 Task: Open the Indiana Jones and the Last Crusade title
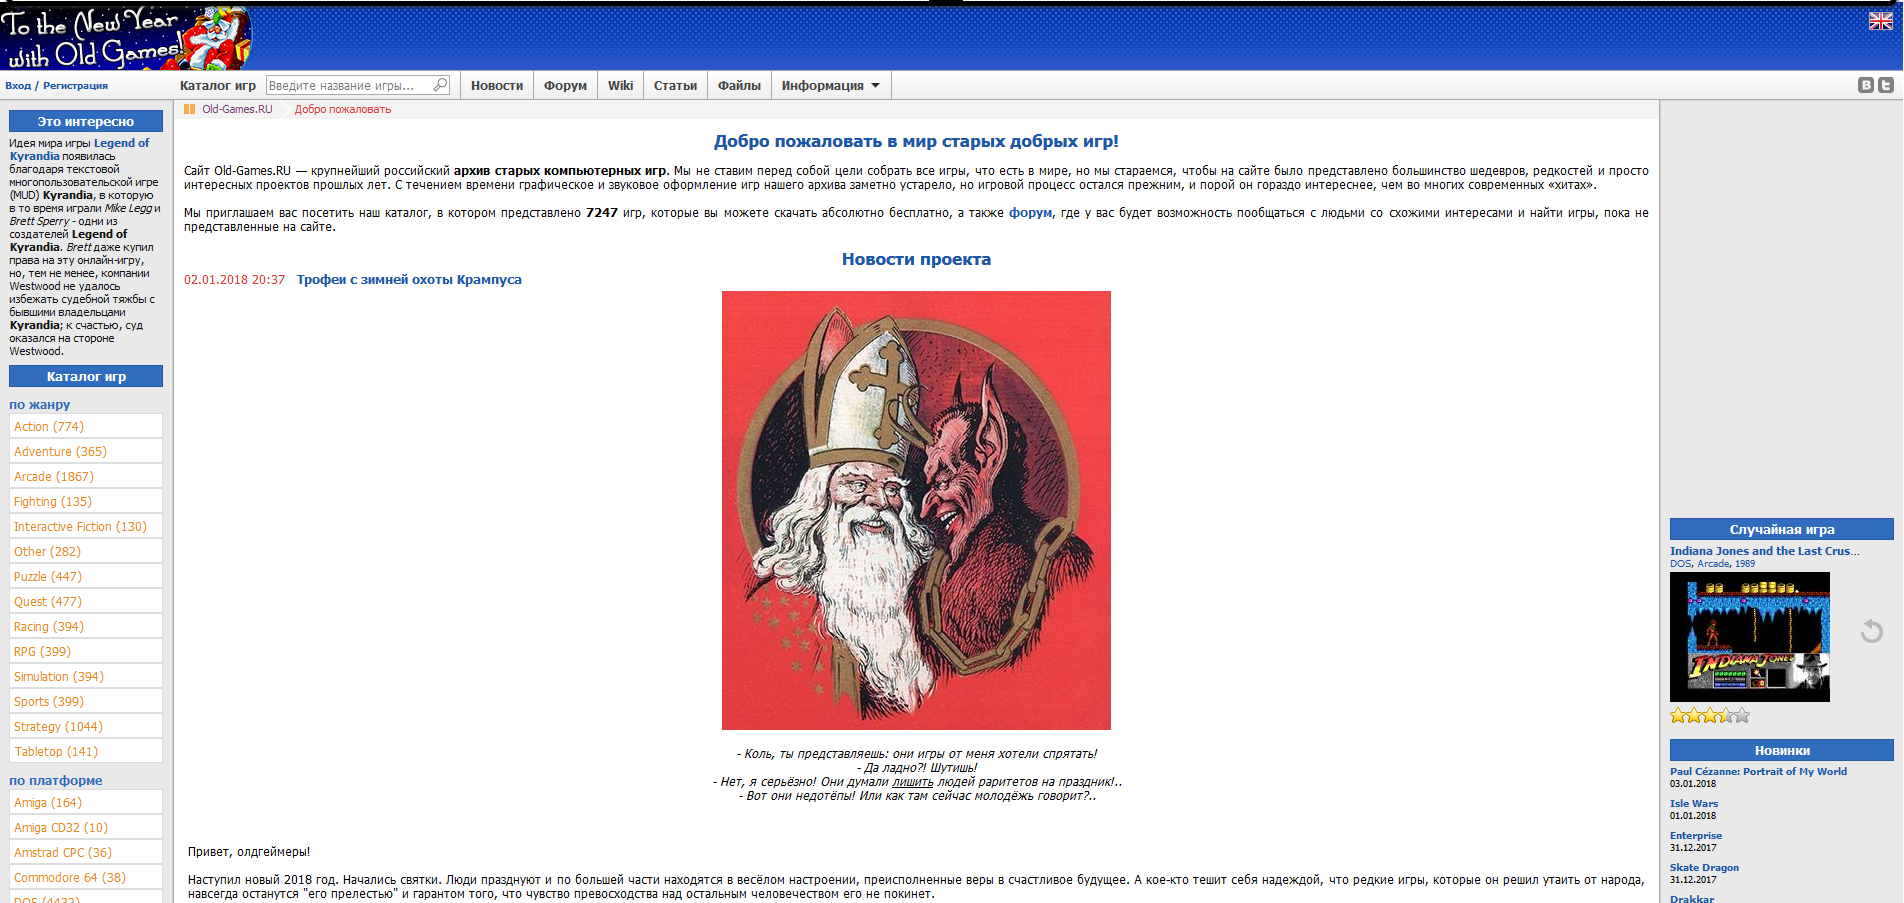[x=1765, y=551]
